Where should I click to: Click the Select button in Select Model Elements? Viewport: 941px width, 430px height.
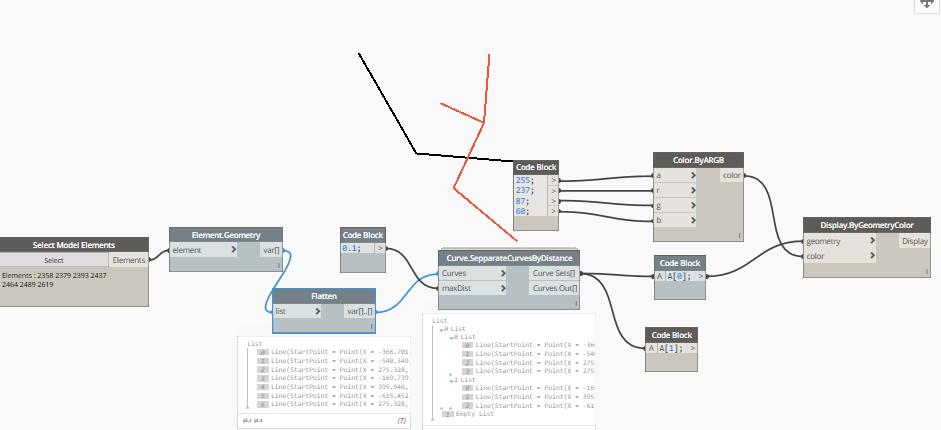click(x=54, y=260)
